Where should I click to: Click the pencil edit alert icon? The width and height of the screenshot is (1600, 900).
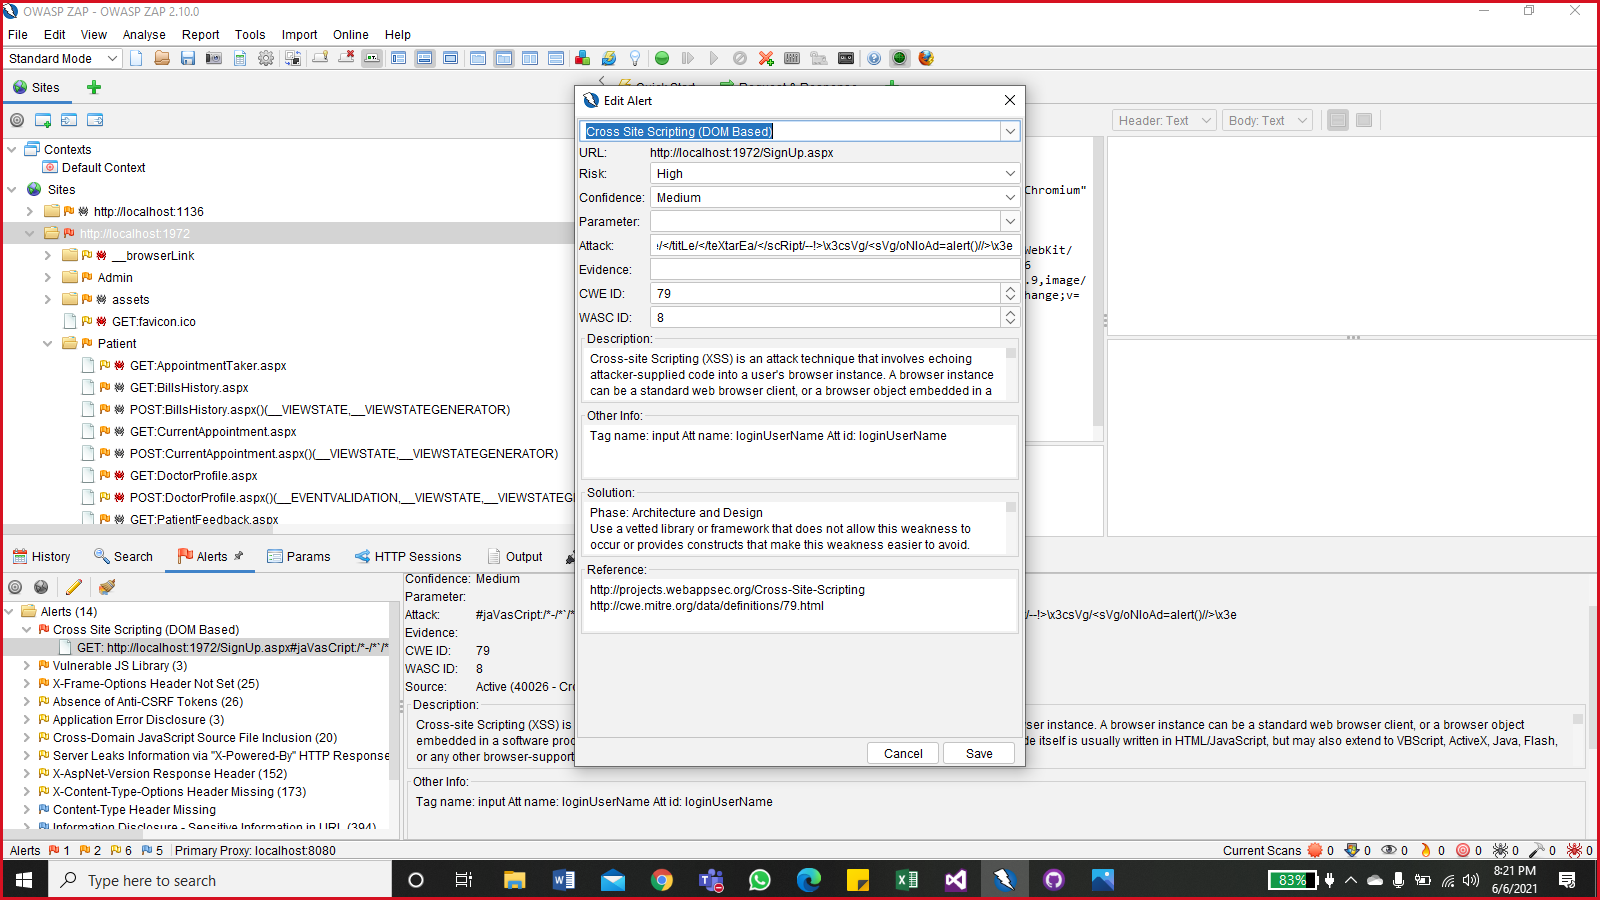[x=74, y=587]
